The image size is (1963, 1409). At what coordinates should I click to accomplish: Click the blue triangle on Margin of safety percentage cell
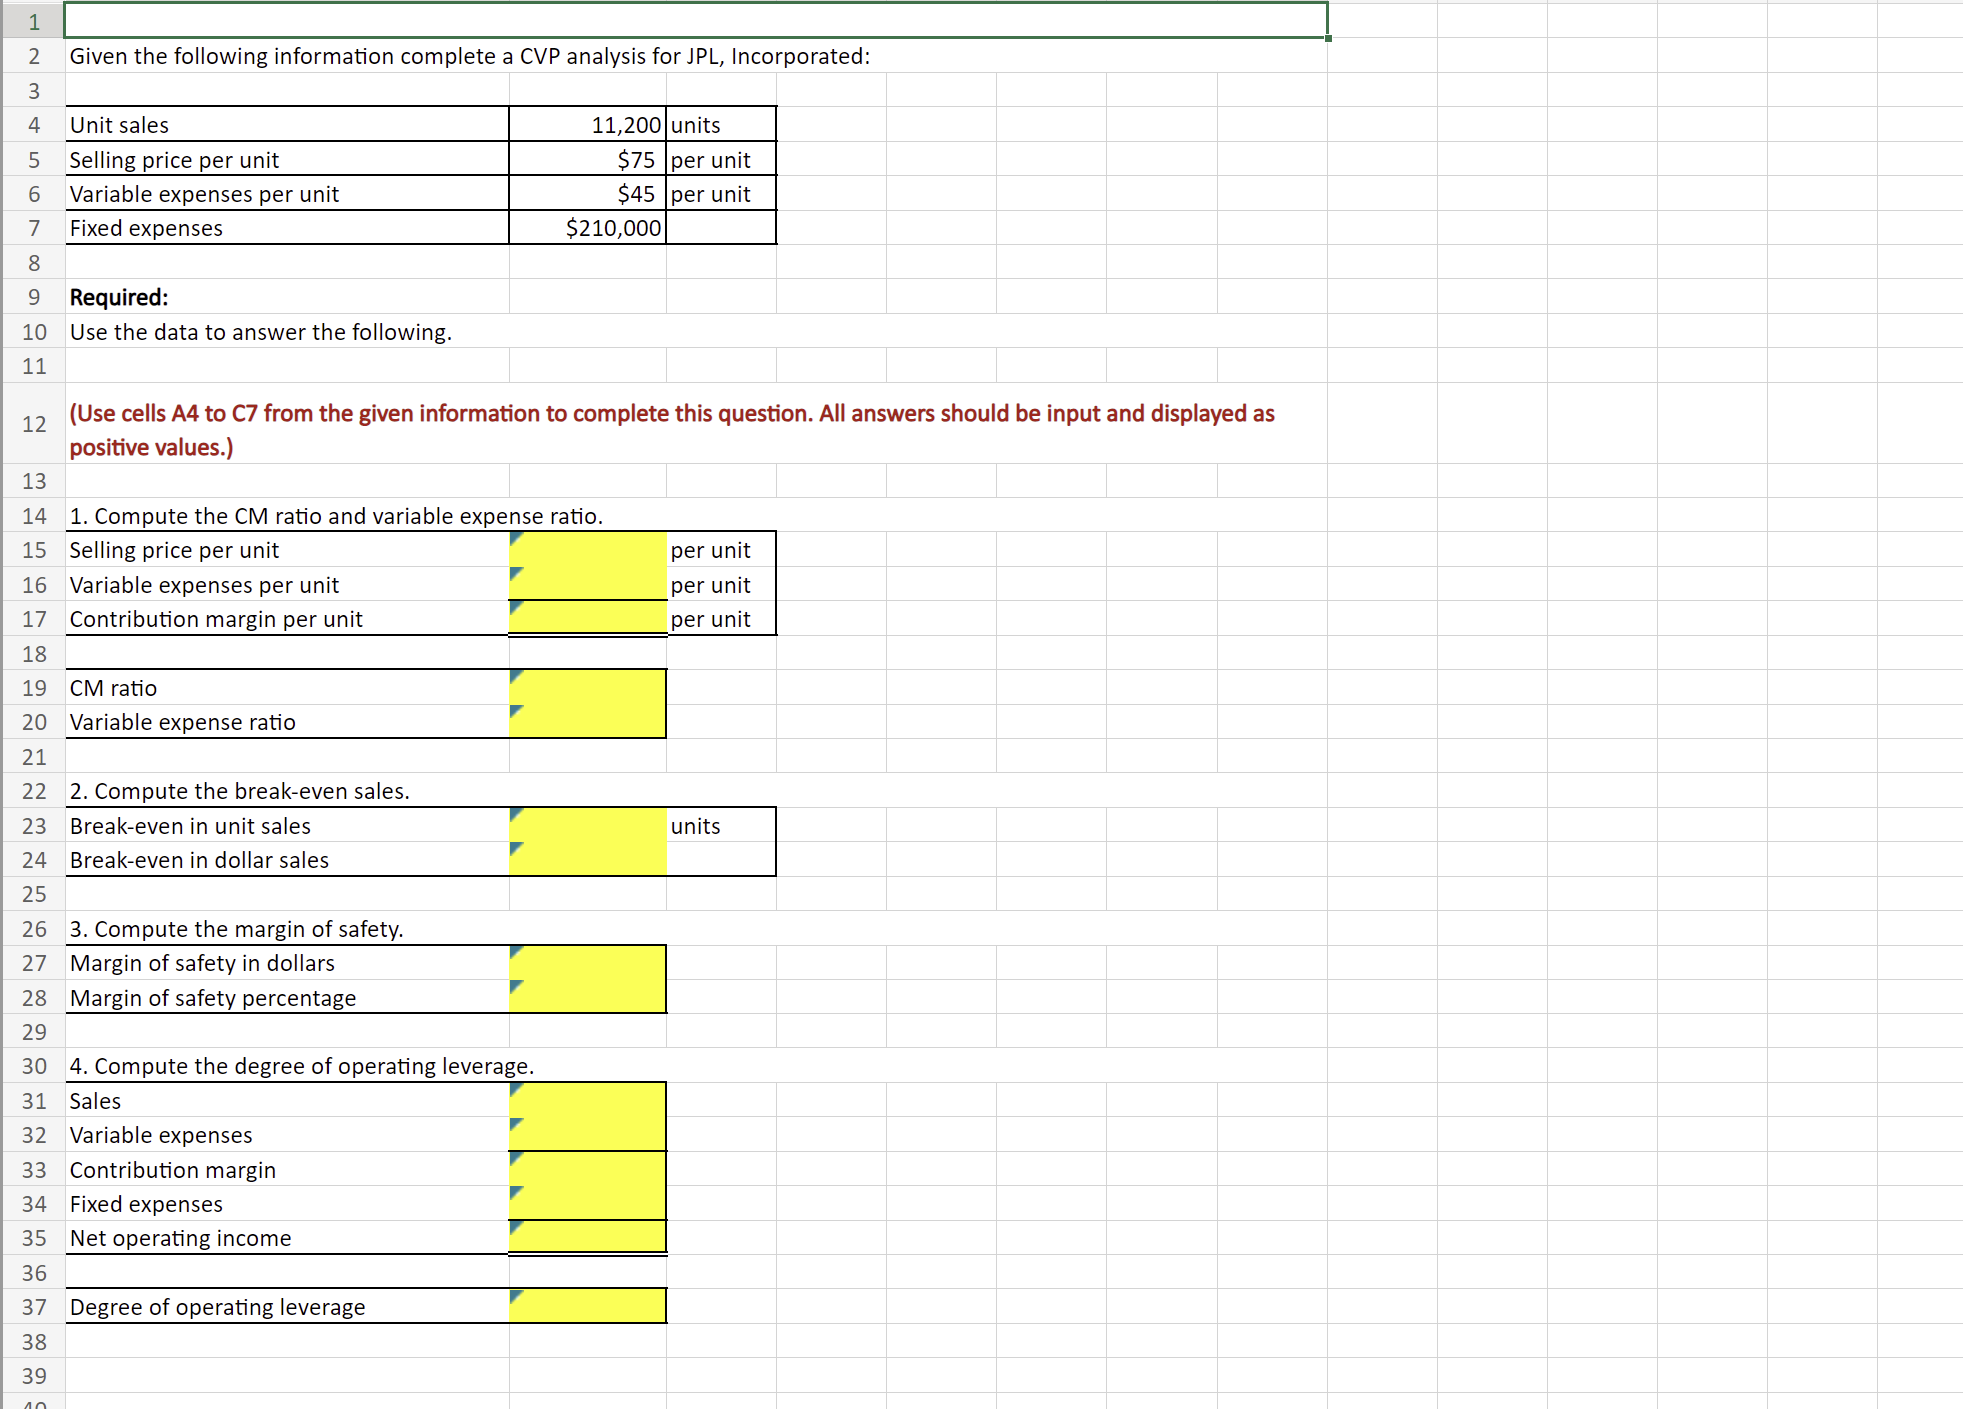(x=516, y=988)
